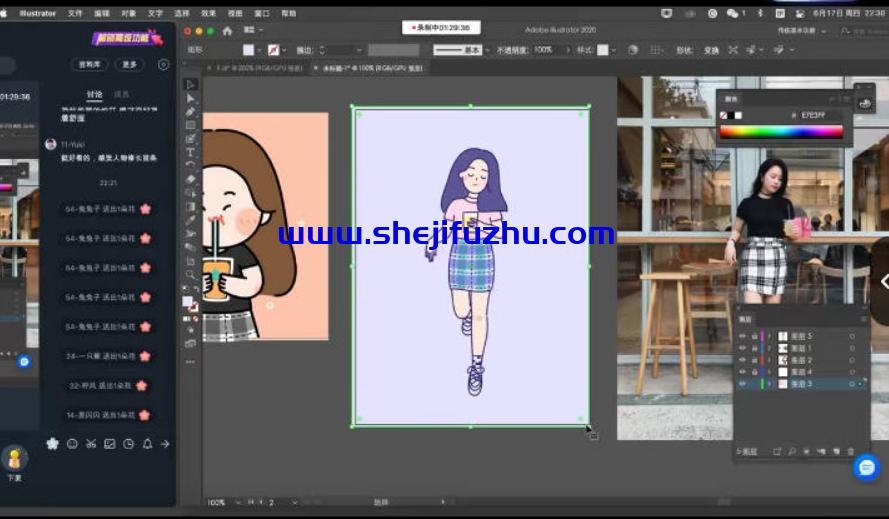
Task: Open the fill color dropdown arrow
Action: point(259,50)
